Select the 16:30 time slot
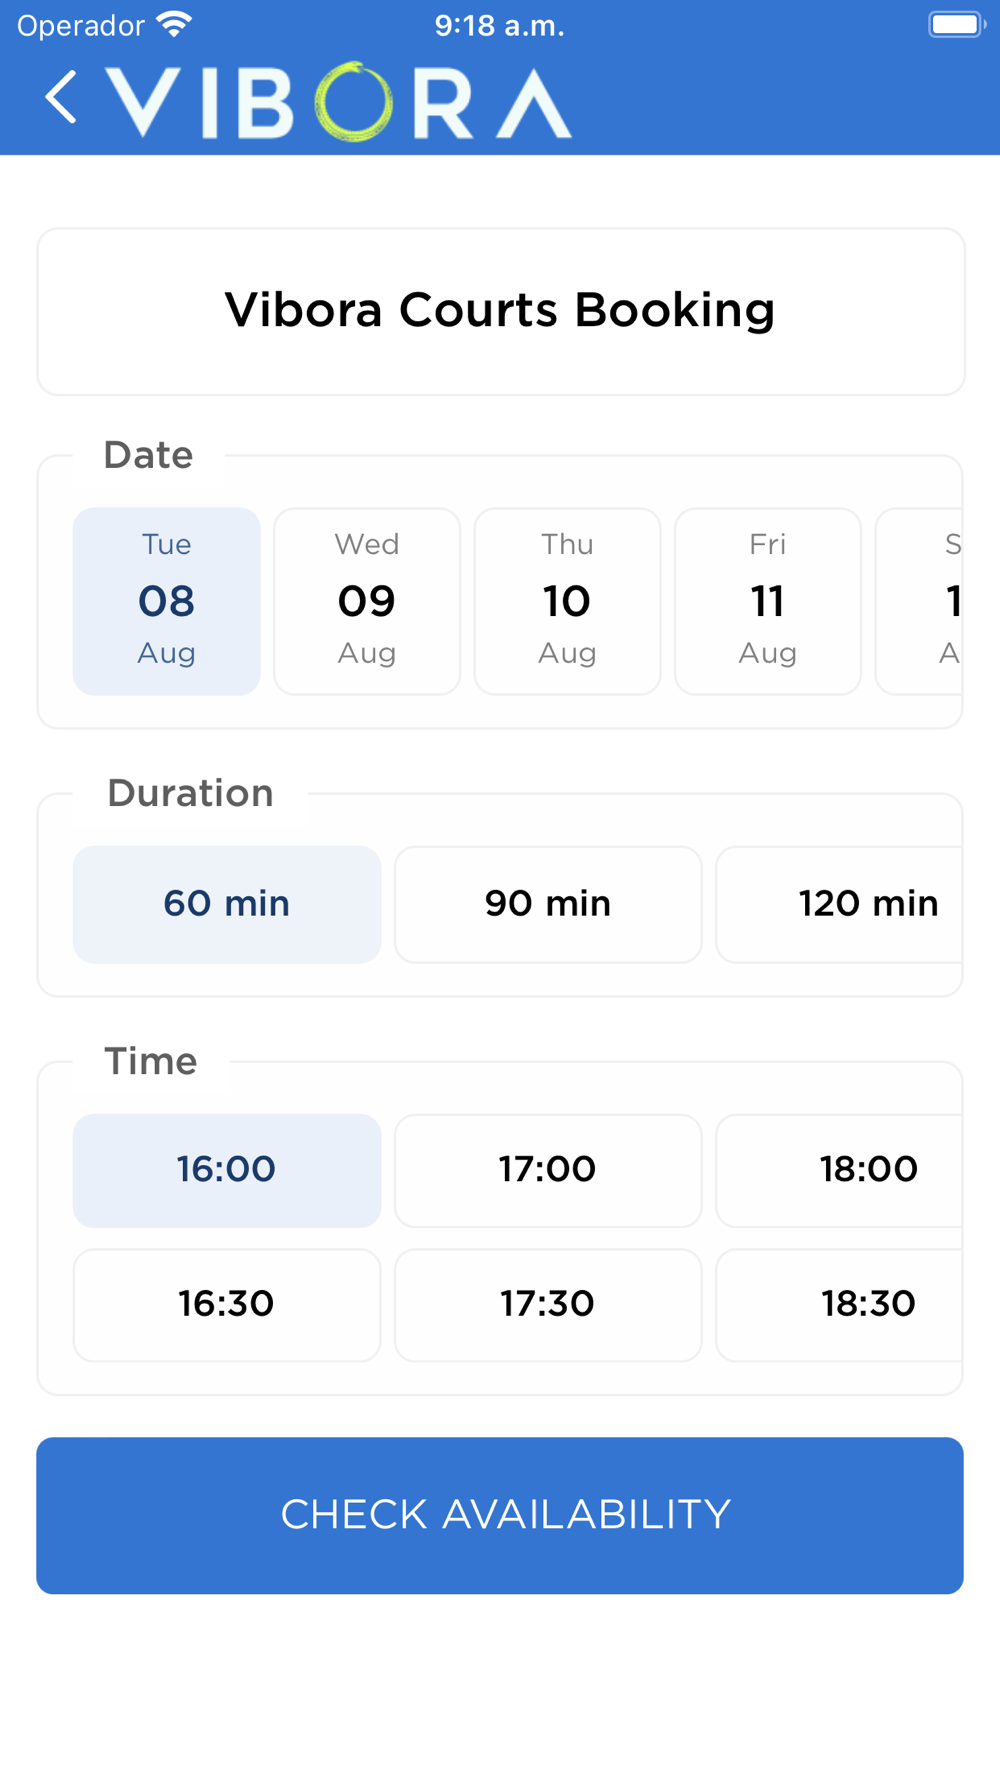Viewport: 1000px width, 1778px height. tap(227, 1304)
